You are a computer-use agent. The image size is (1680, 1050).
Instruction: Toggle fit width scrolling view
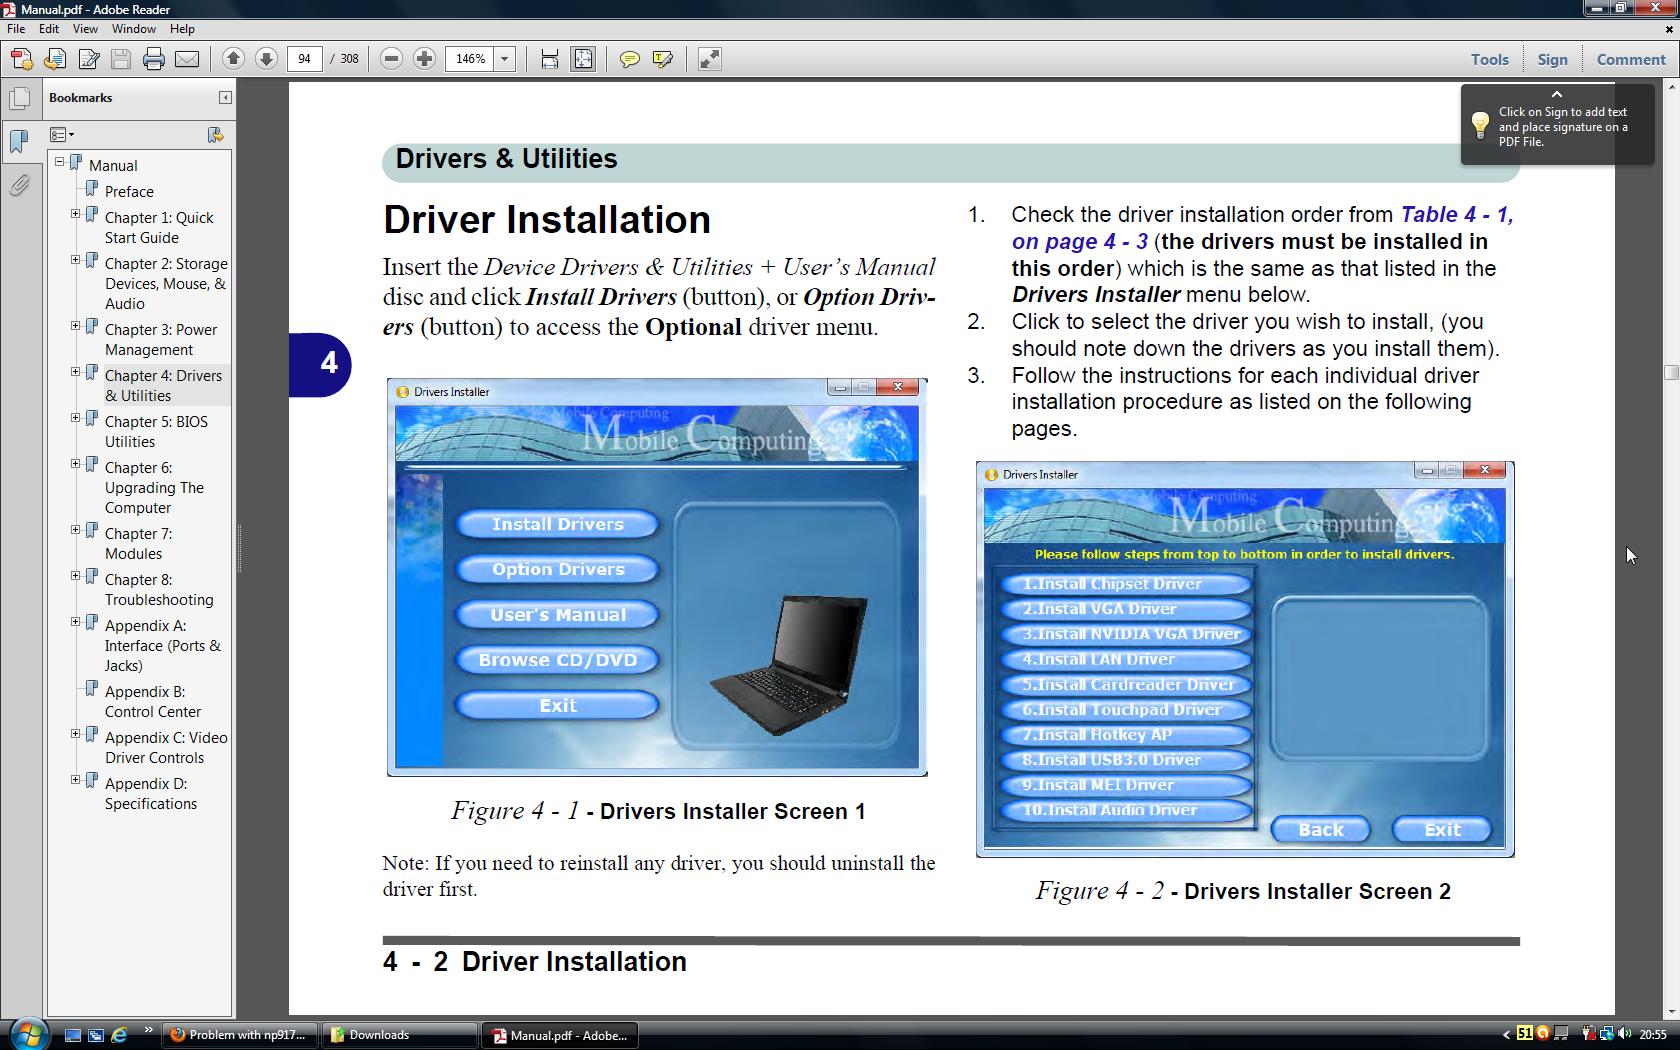click(x=549, y=59)
